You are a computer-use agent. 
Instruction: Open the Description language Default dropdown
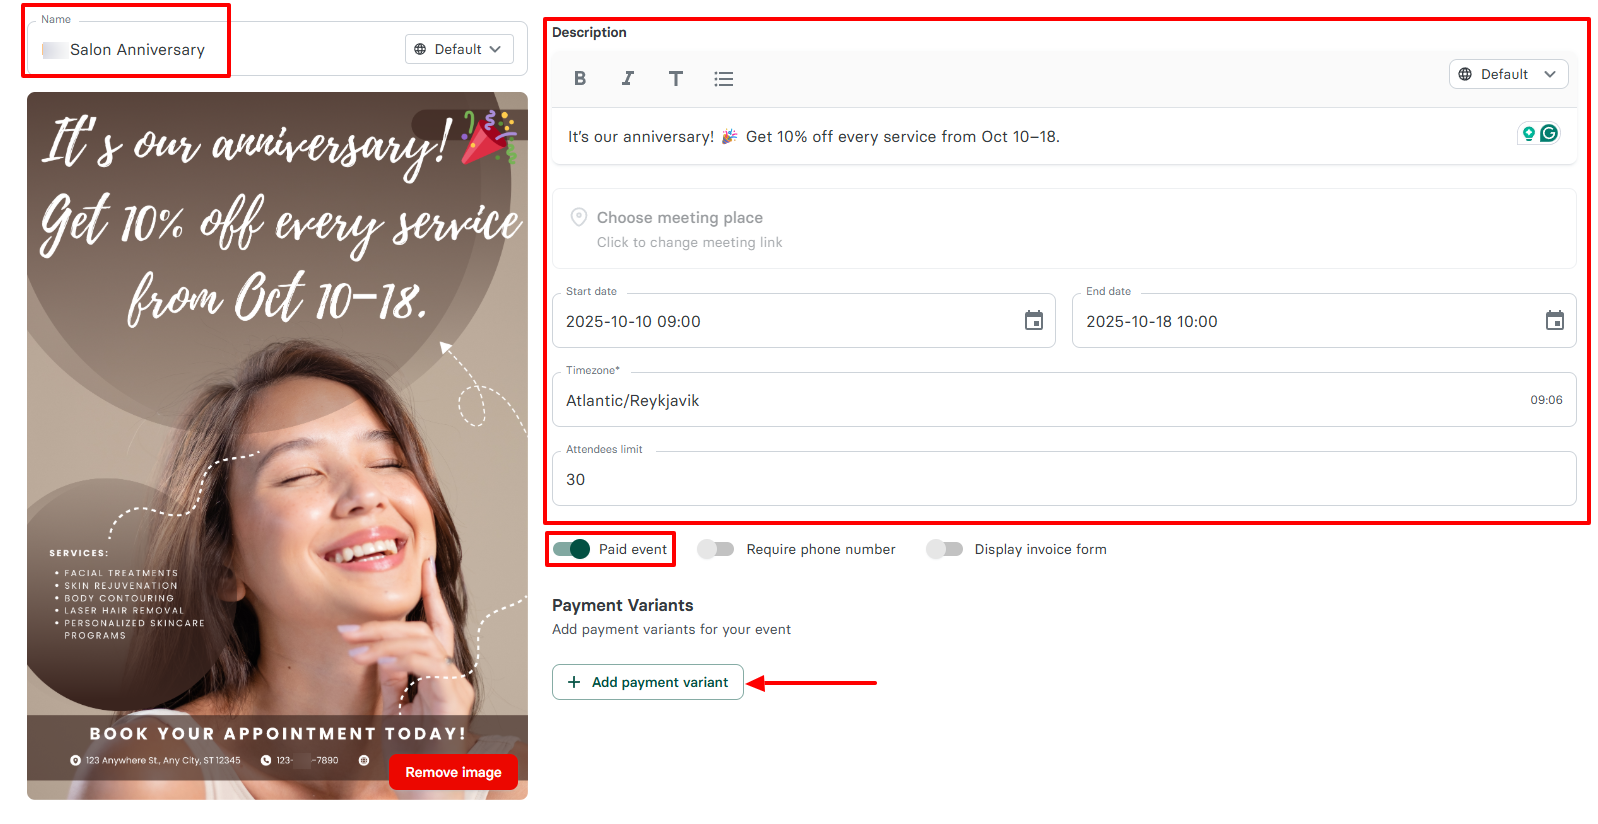1508,74
